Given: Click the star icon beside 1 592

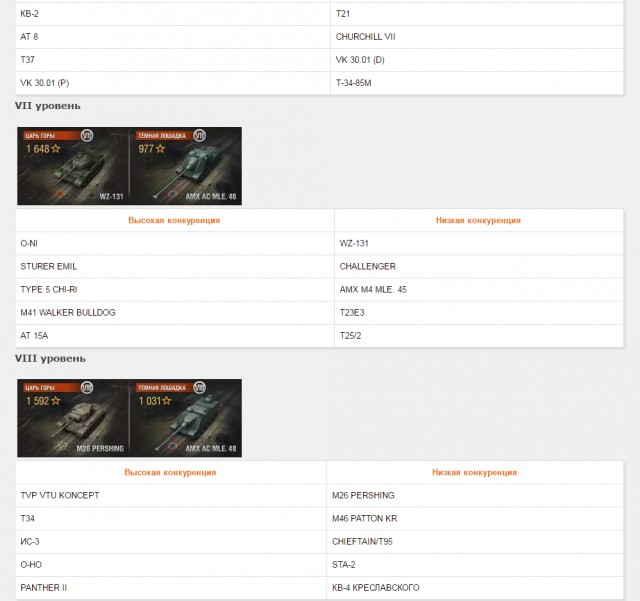Looking at the screenshot, I should click(56, 401).
